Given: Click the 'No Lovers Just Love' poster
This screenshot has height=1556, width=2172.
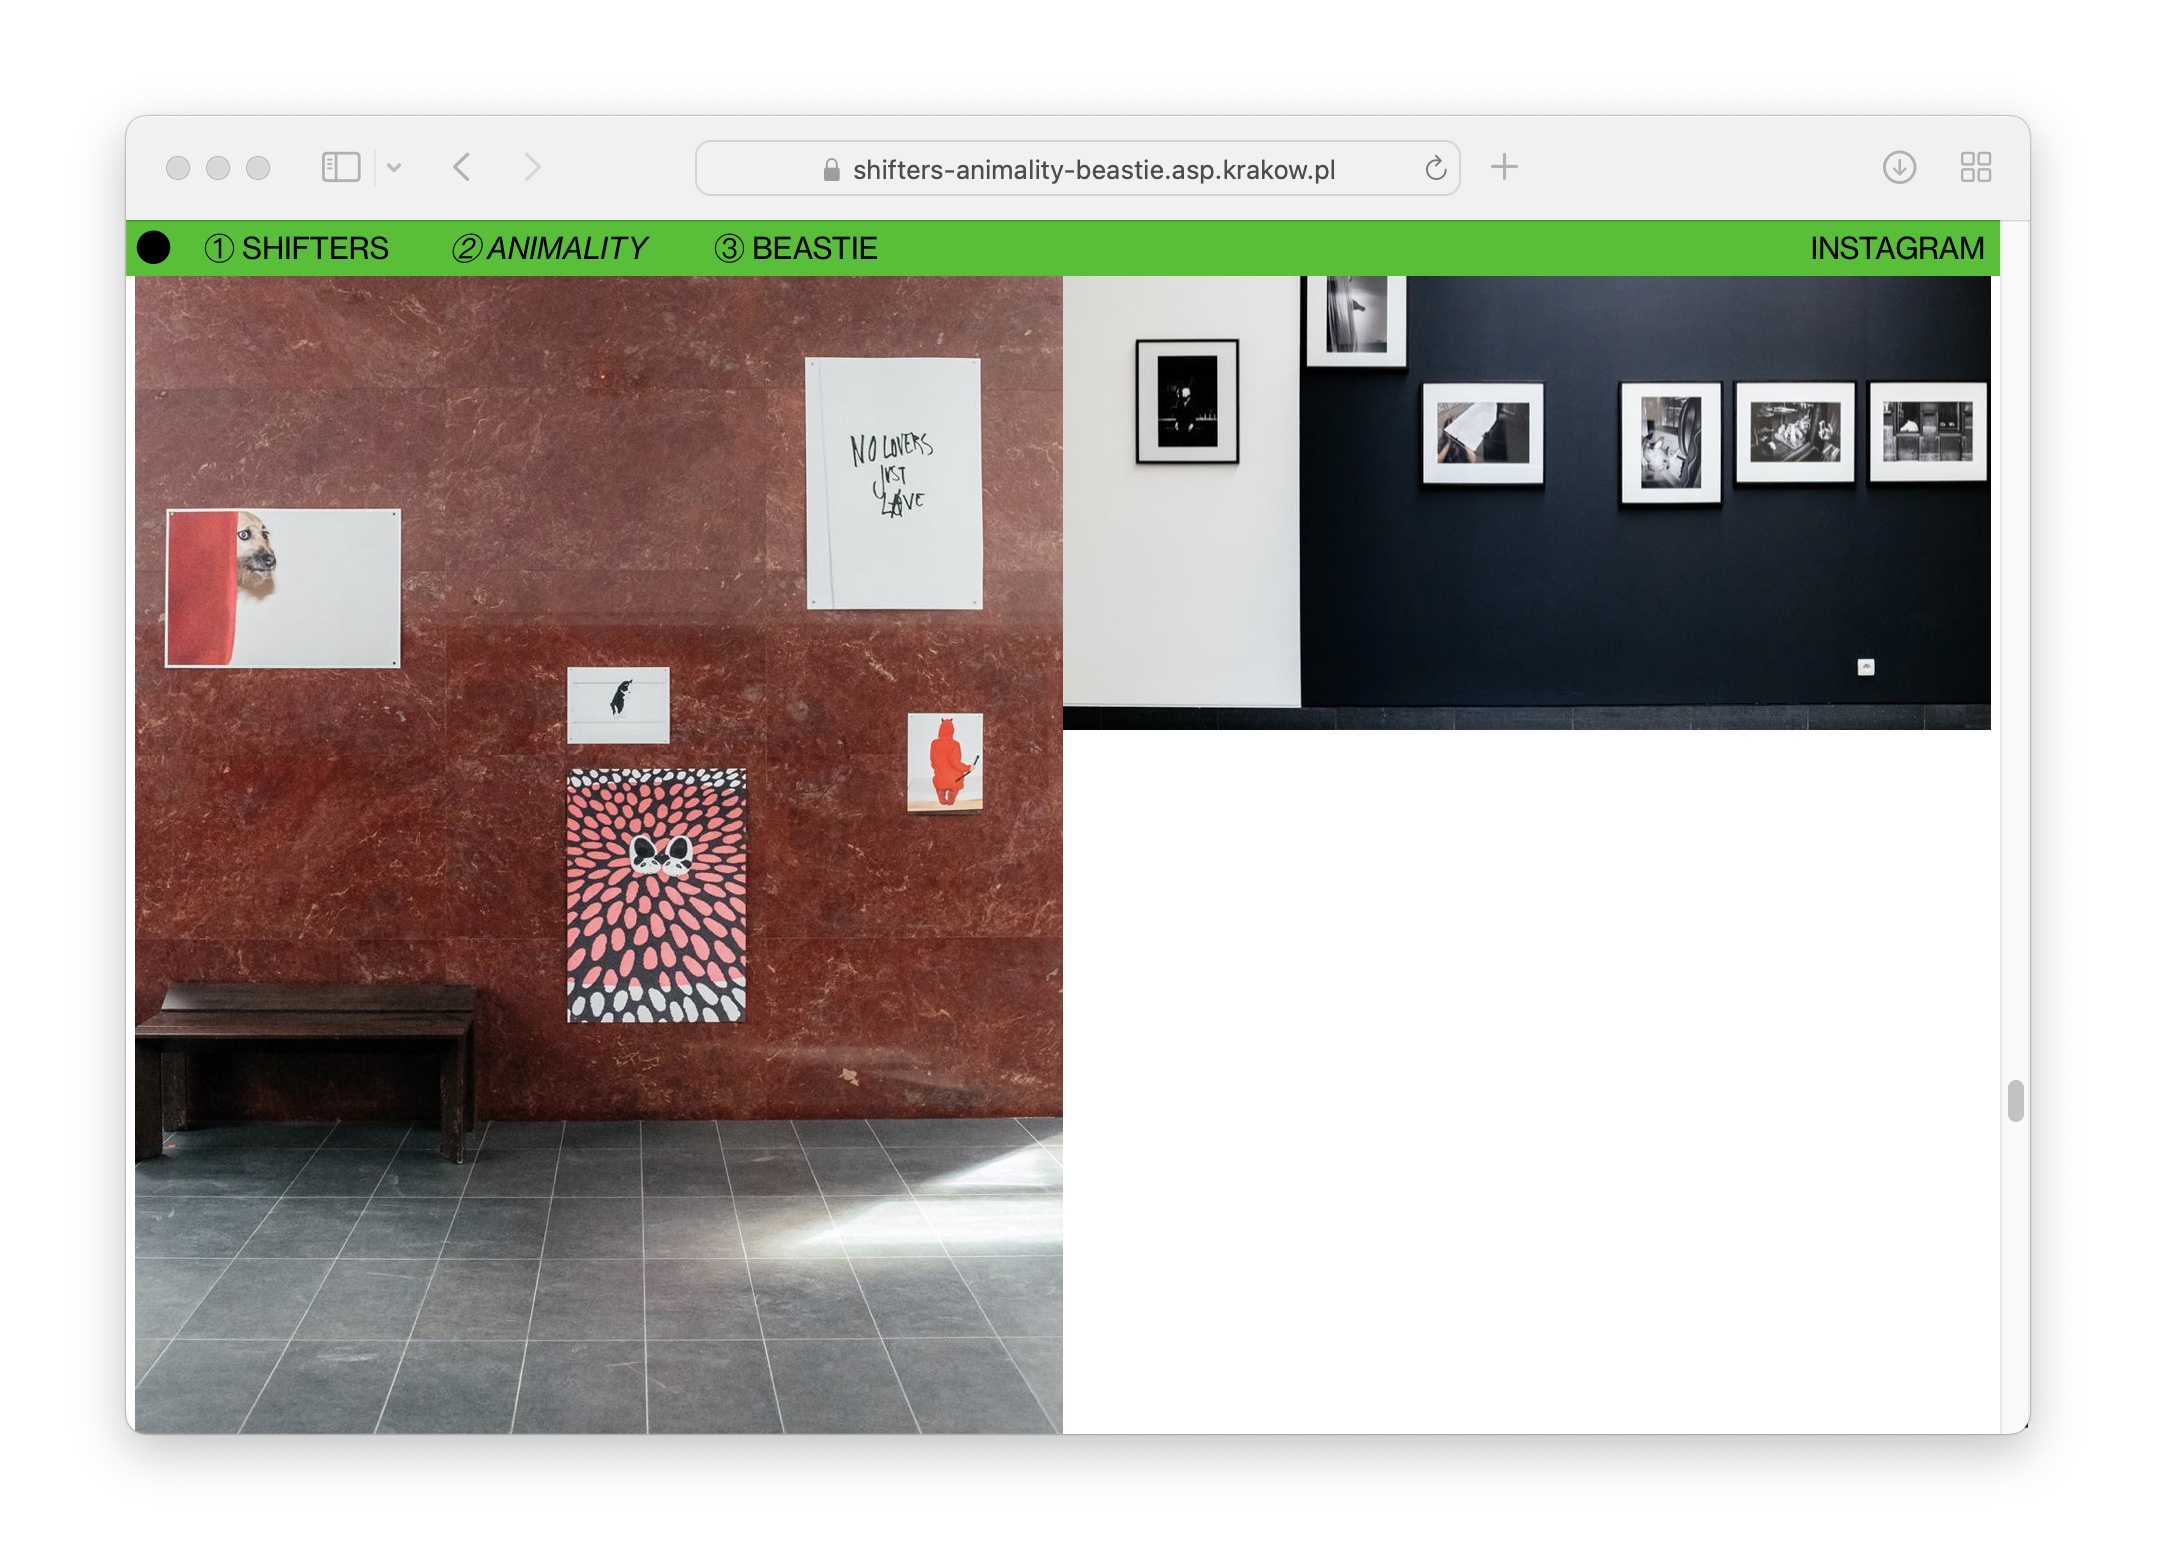Looking at the screenshot, I should (x=893, y=483).
